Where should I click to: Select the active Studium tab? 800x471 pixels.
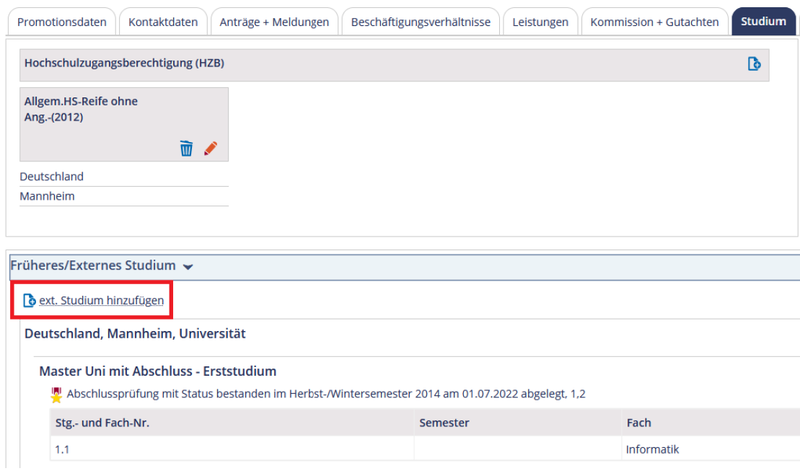pyautogui.click(x=764, y=22)
